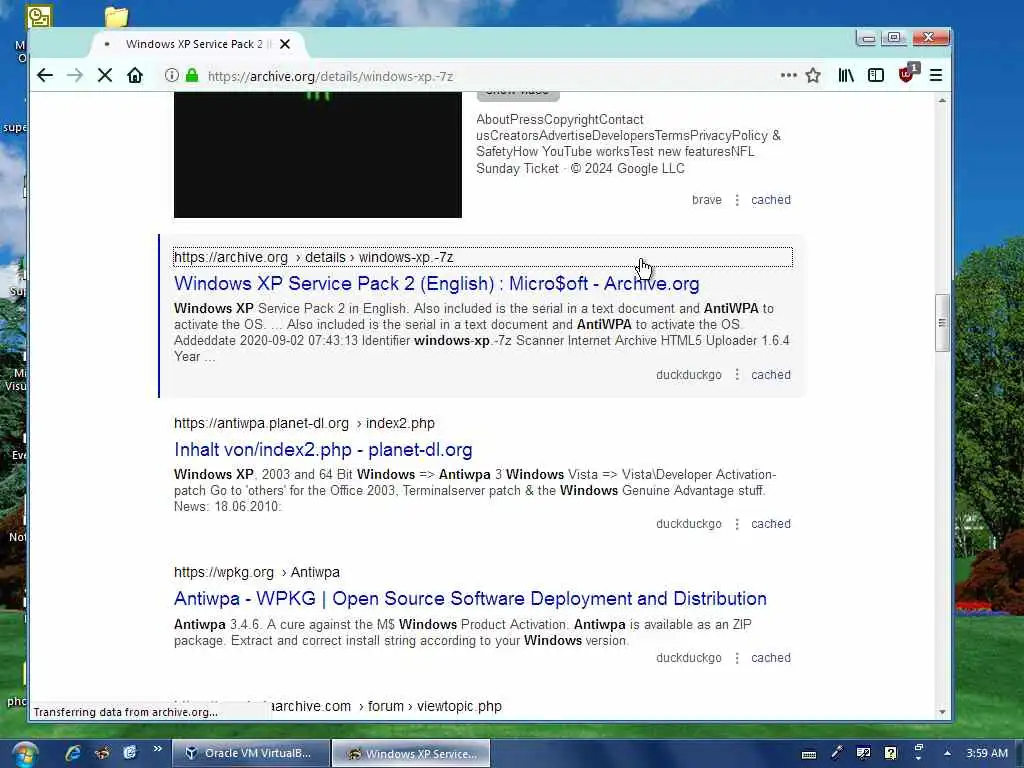Screen dimensions: 1024x768
Task: Expand quick launch overflow chevron
Action: tap(157, 749)
